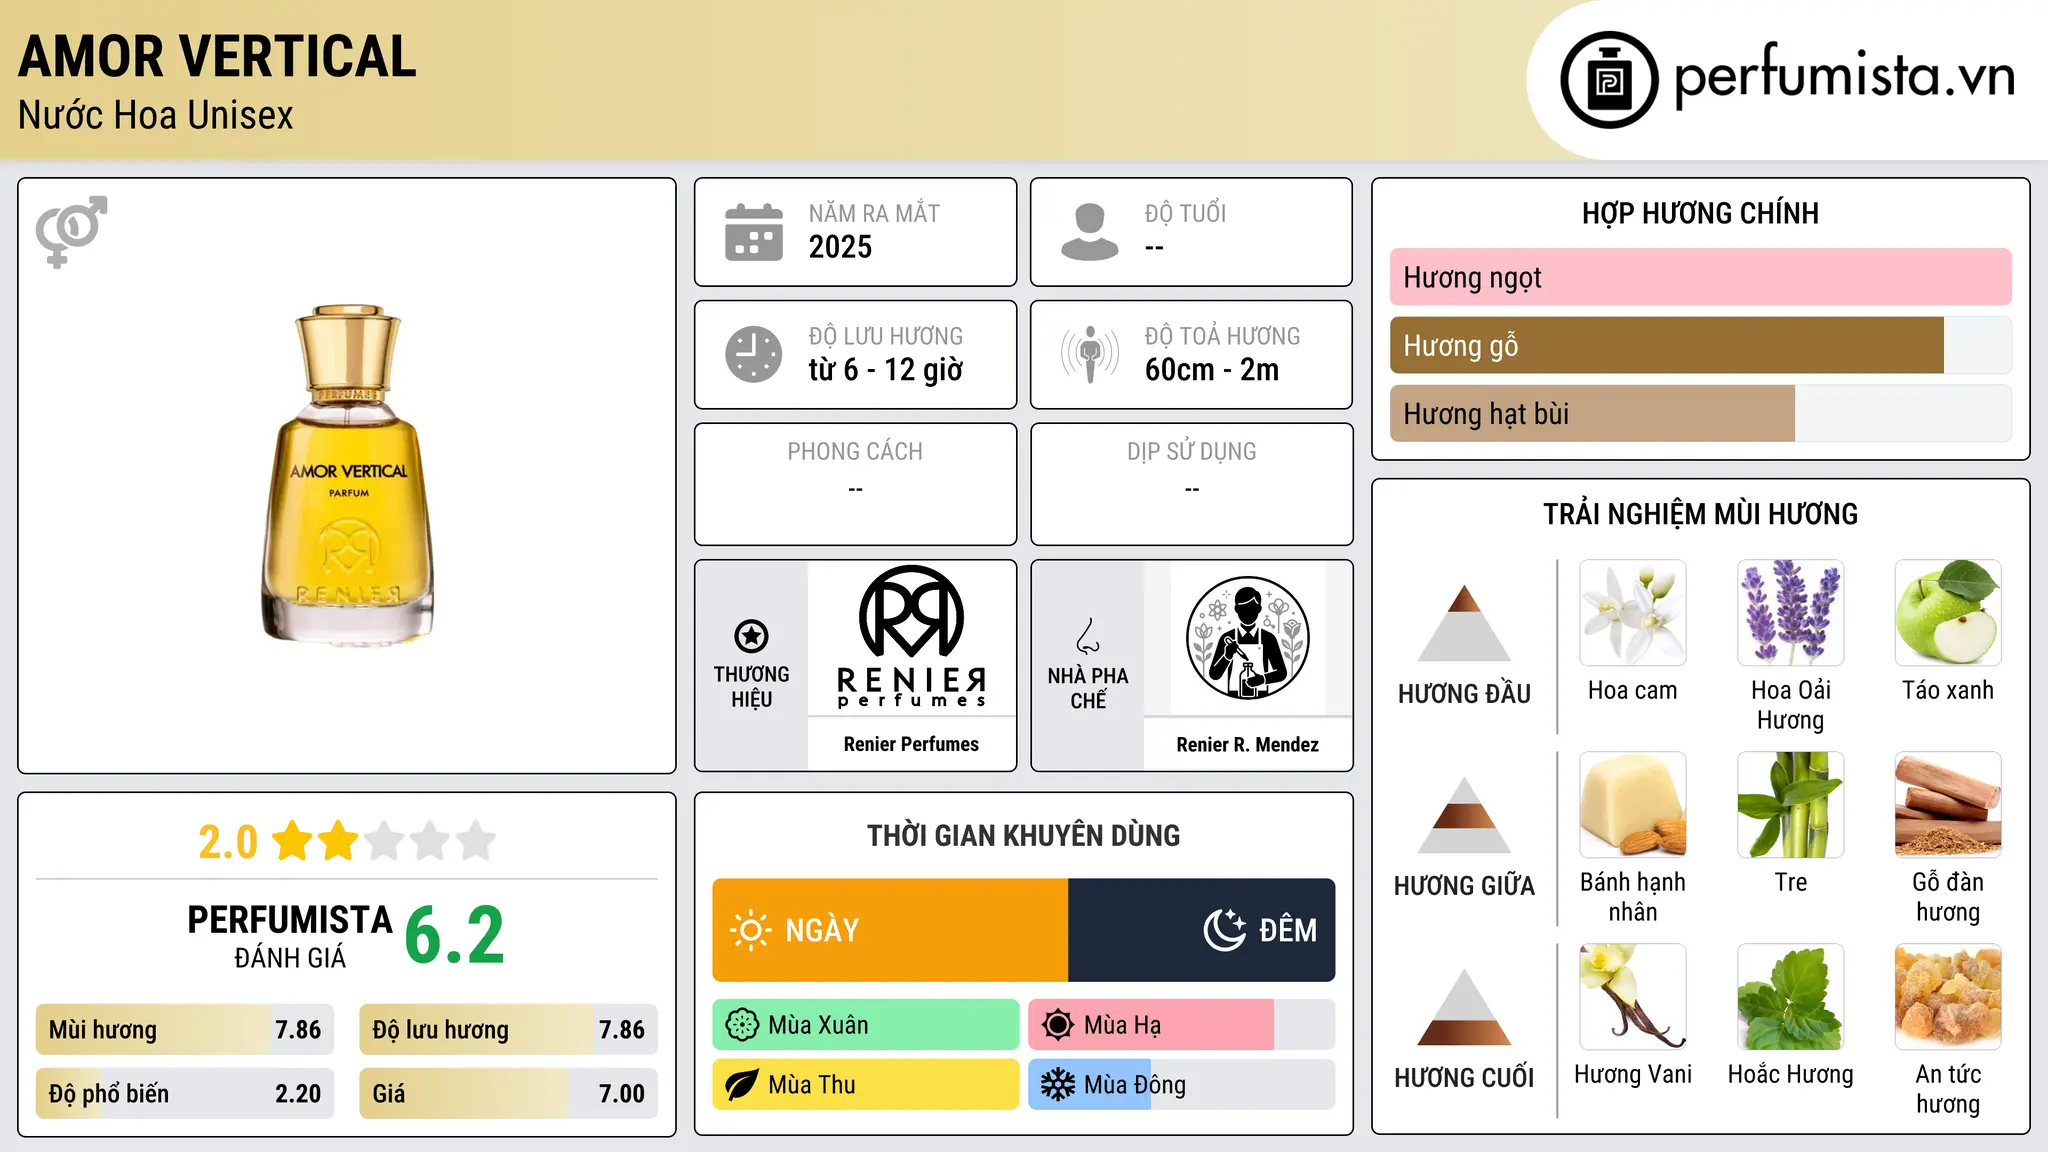Click the Hương giữa pyramid icon

pyautogui.click(x=1464, y=815)
